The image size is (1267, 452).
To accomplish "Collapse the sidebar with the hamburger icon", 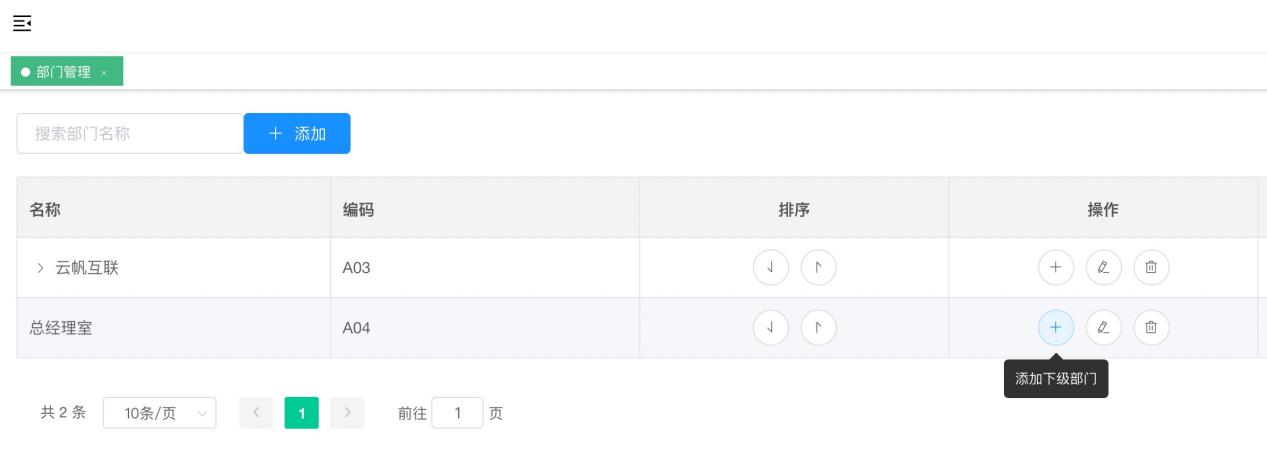I will coord(21,22).
